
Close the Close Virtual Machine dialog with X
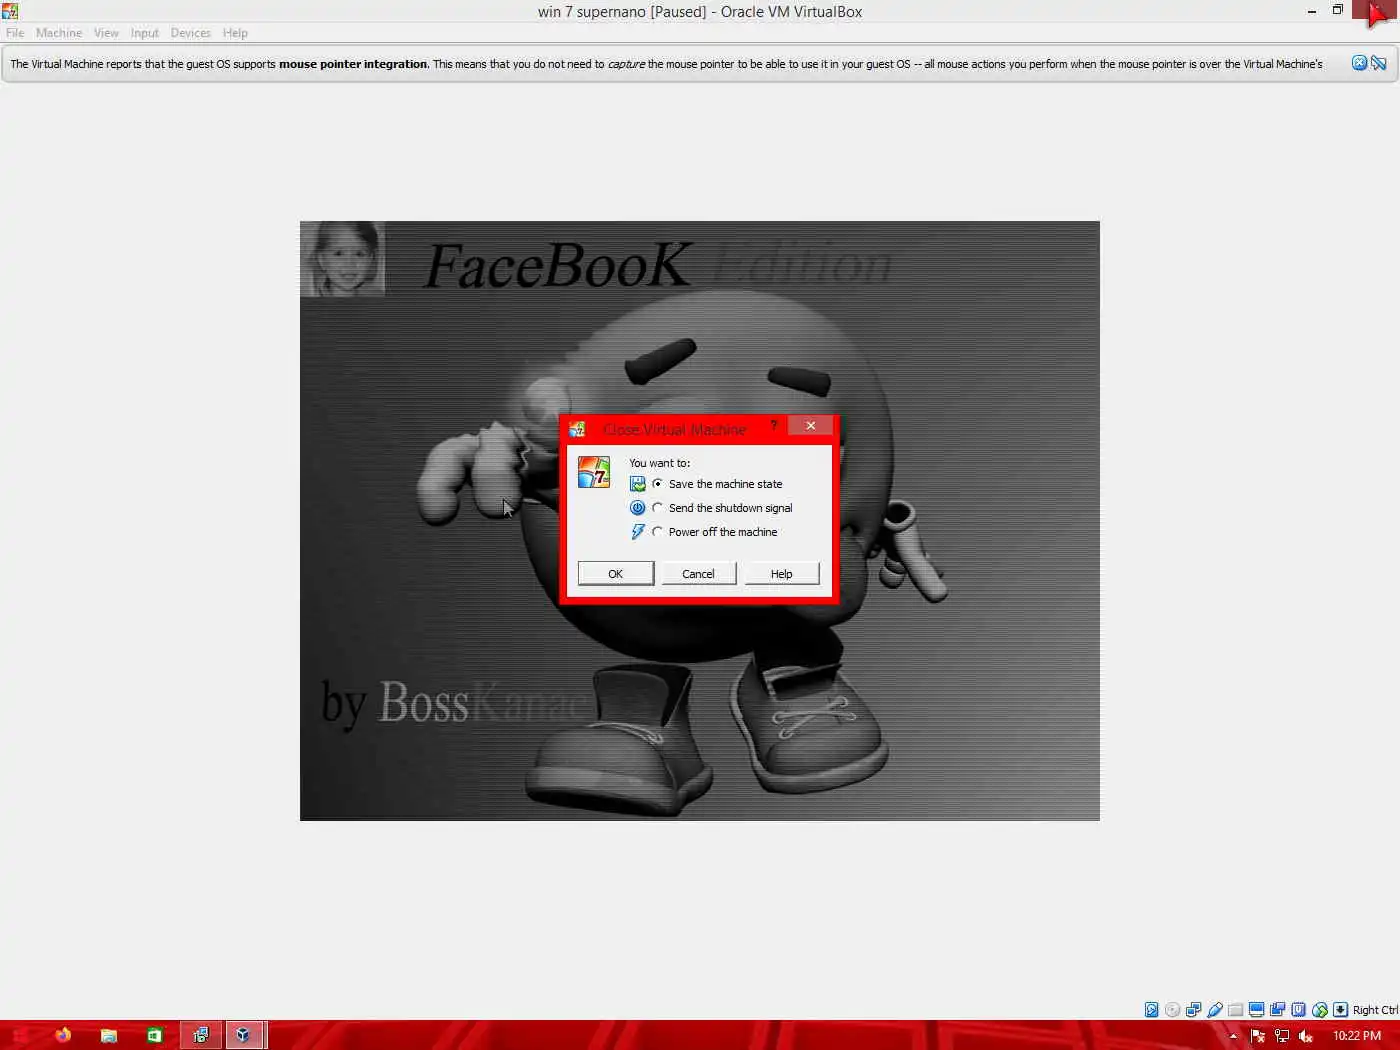point(811,426)
